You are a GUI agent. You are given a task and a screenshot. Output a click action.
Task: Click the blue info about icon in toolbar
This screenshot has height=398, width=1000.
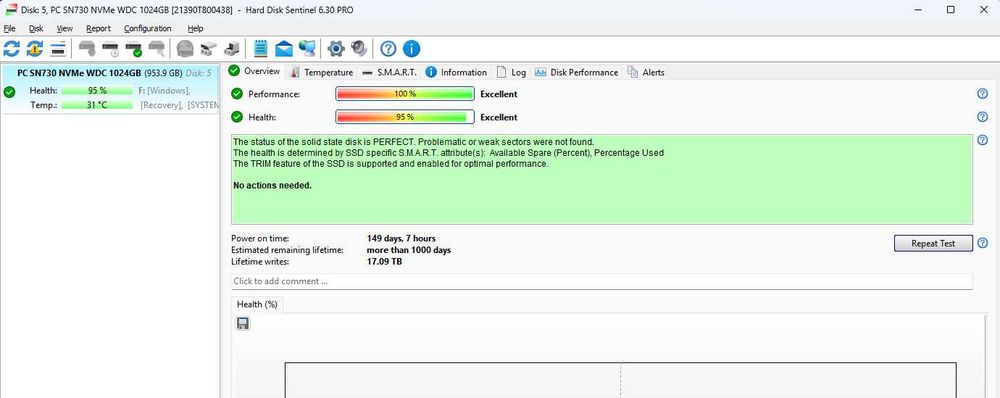411,48
